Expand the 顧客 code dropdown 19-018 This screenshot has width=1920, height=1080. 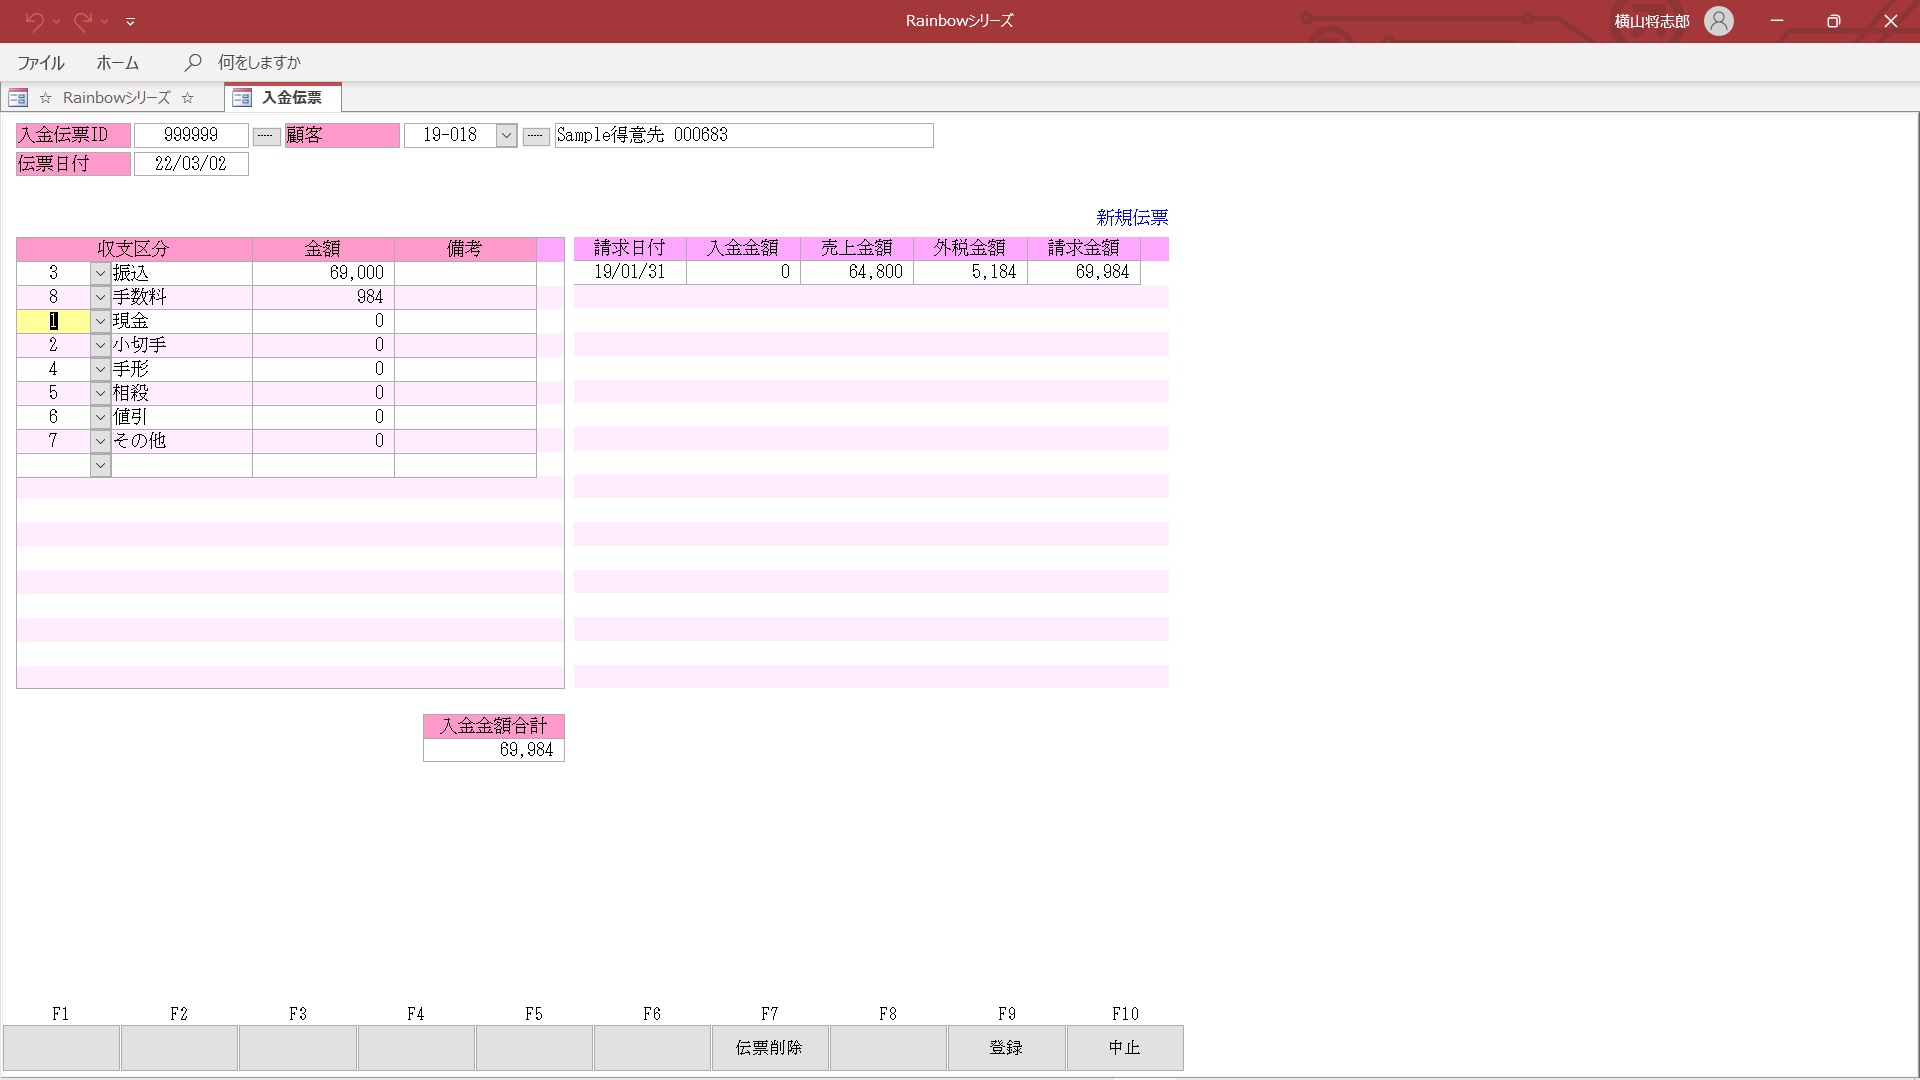pos(506,135)
